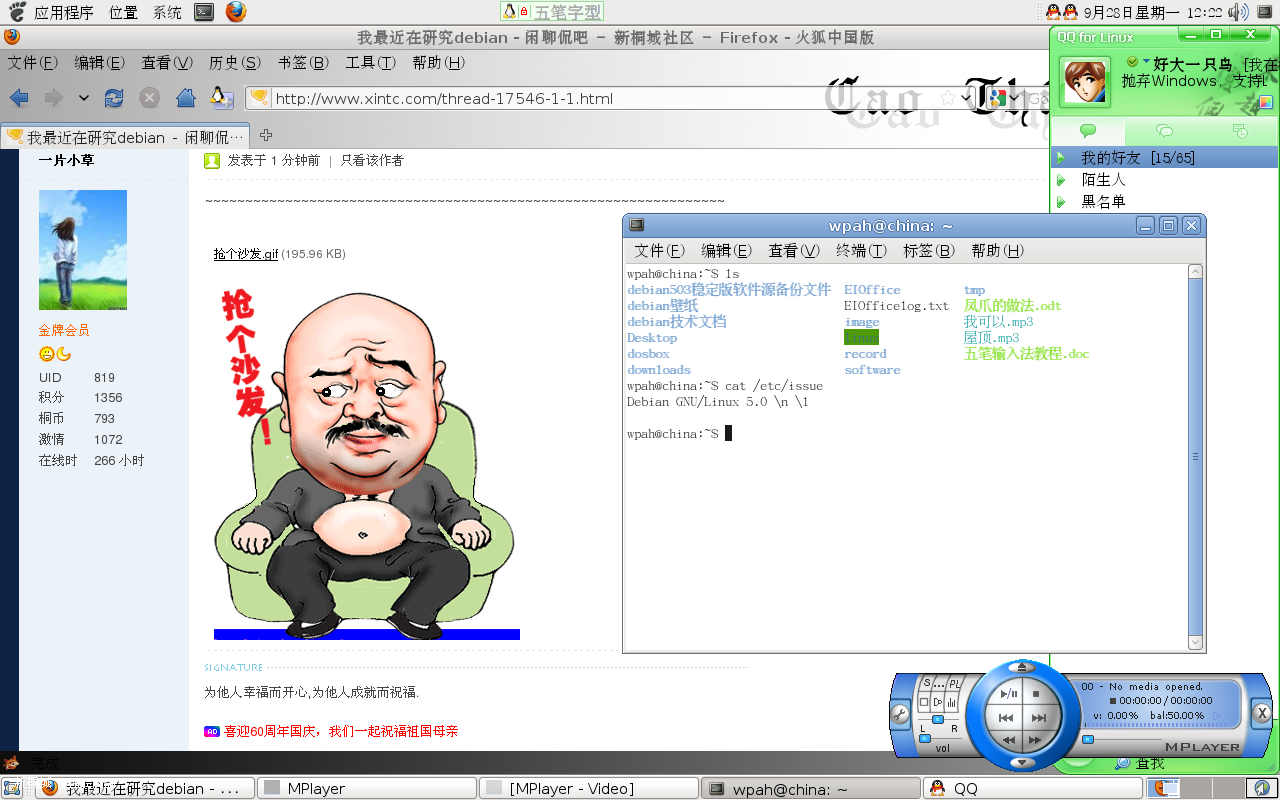Open the MPlayer equalizer bars icon
The height and width of the screenshot is (800, 1280).
pyautogui.click(x=951, y=702)
